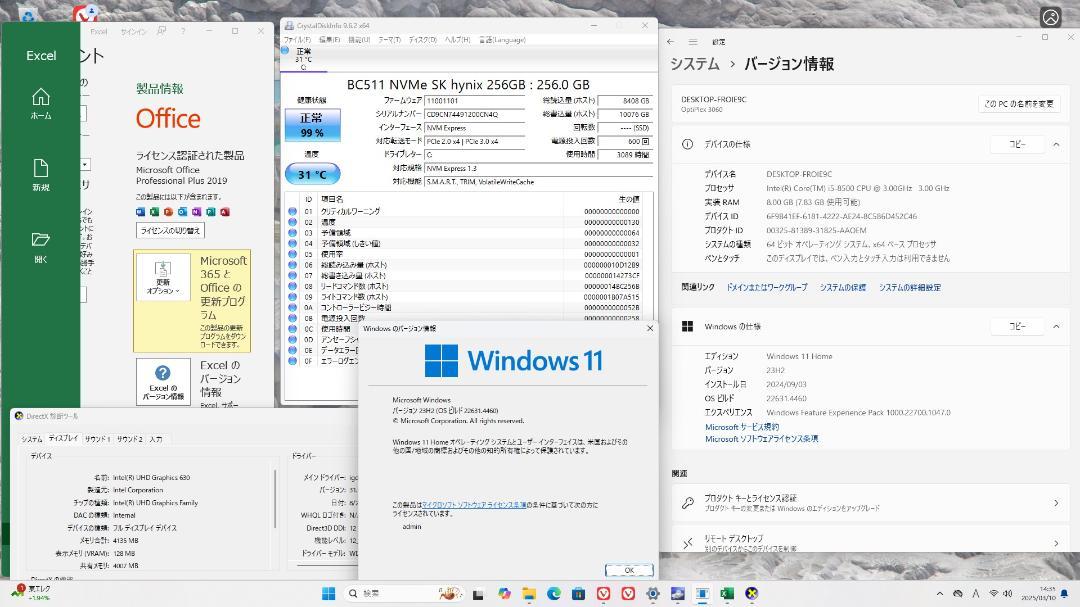Click the taskbar search box
This screenshot has height=607, width=1080.
[403, 594]
